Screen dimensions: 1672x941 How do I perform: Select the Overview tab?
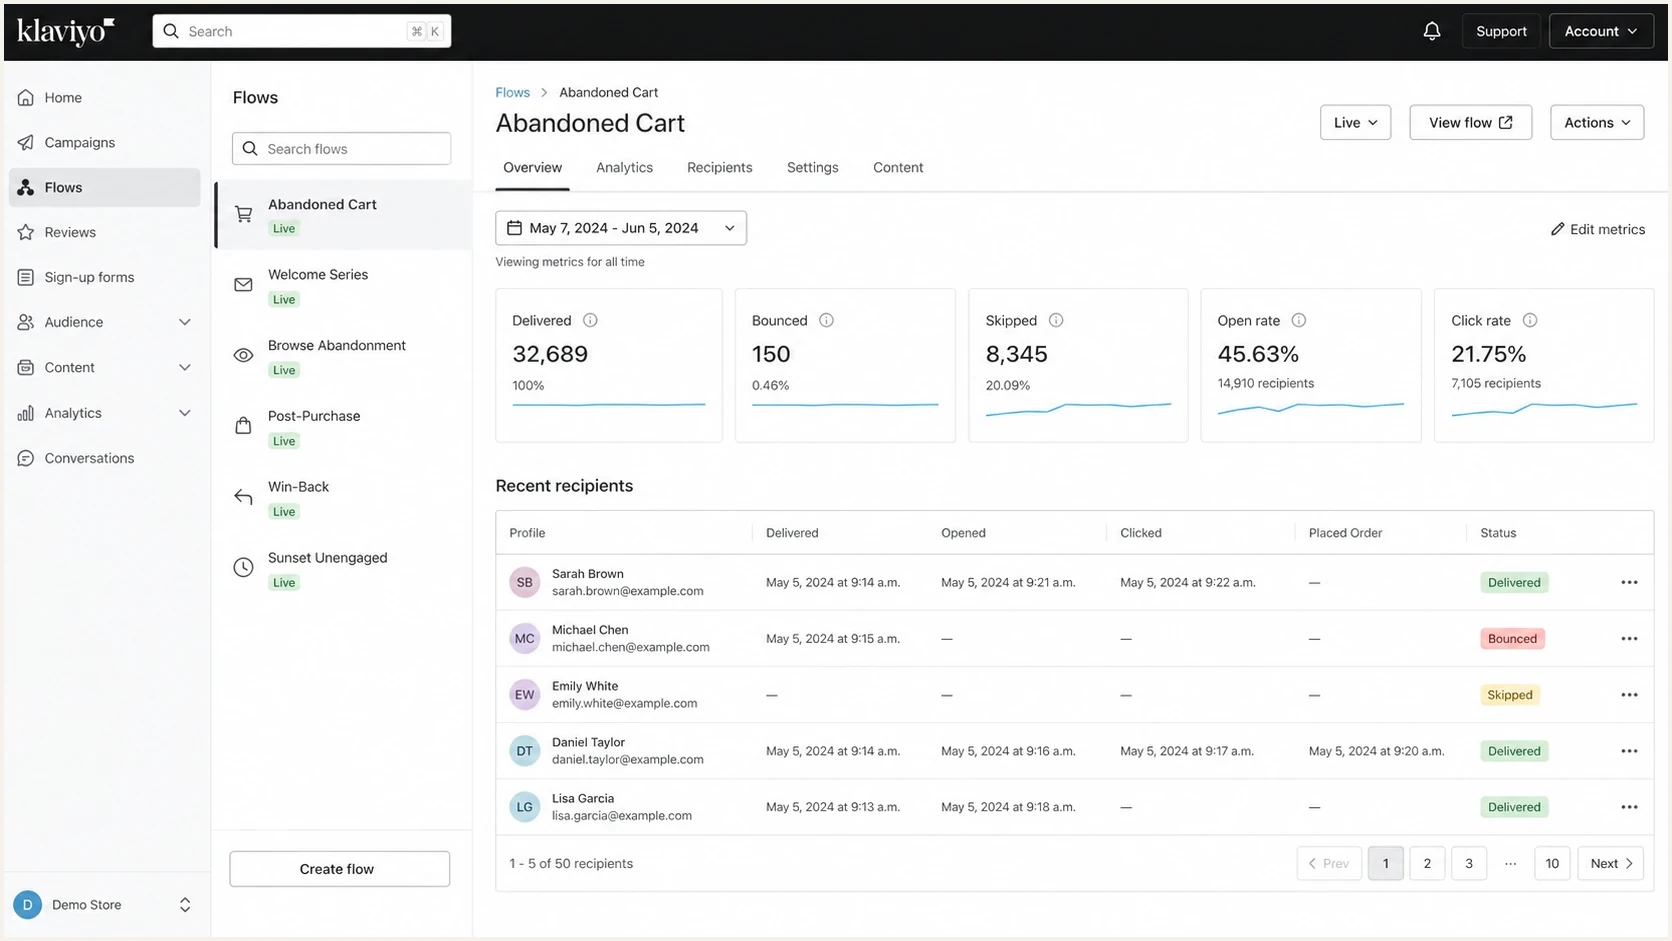532,167
